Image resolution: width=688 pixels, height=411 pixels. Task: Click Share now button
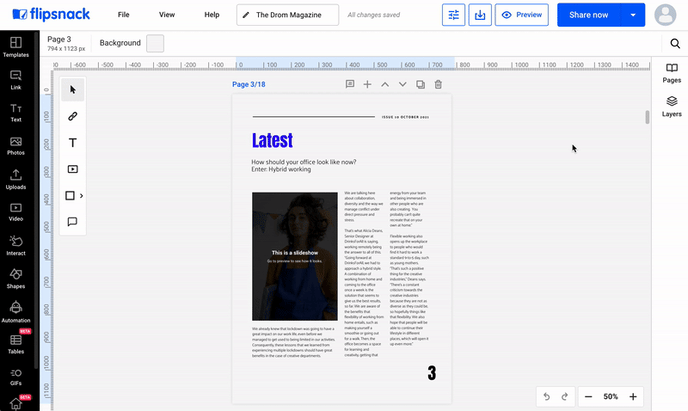pyautogui.click(x=589, y=15)
